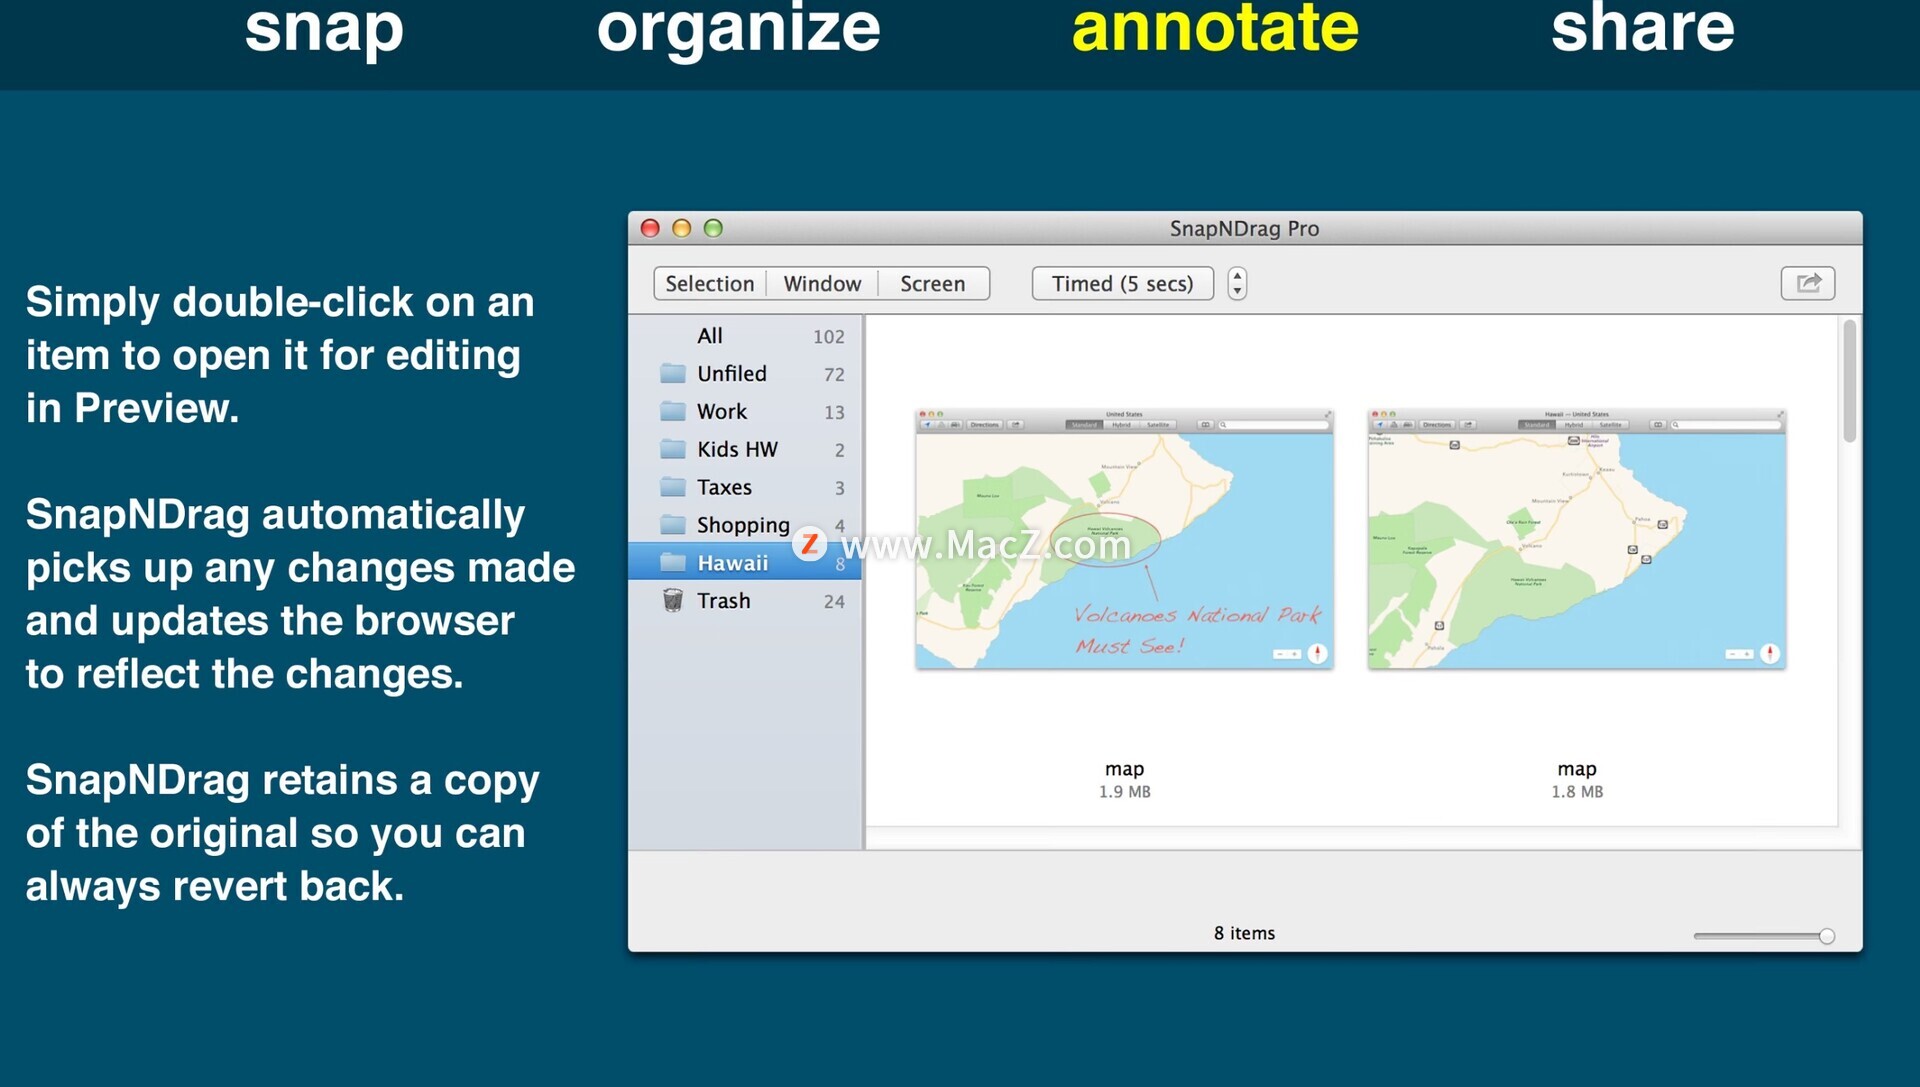Select the unannotated 1.8 MB map thumbnail
Viewport: 1920px width, 1087px height.
(1577, 539)
